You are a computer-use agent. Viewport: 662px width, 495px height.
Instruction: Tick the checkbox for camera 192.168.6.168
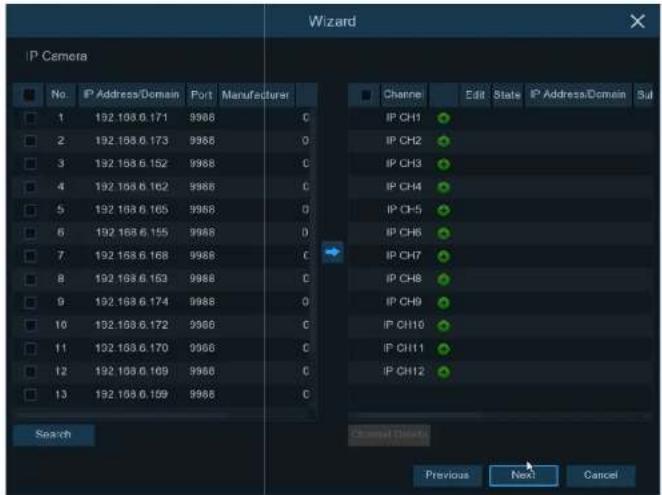coord(30,256)
